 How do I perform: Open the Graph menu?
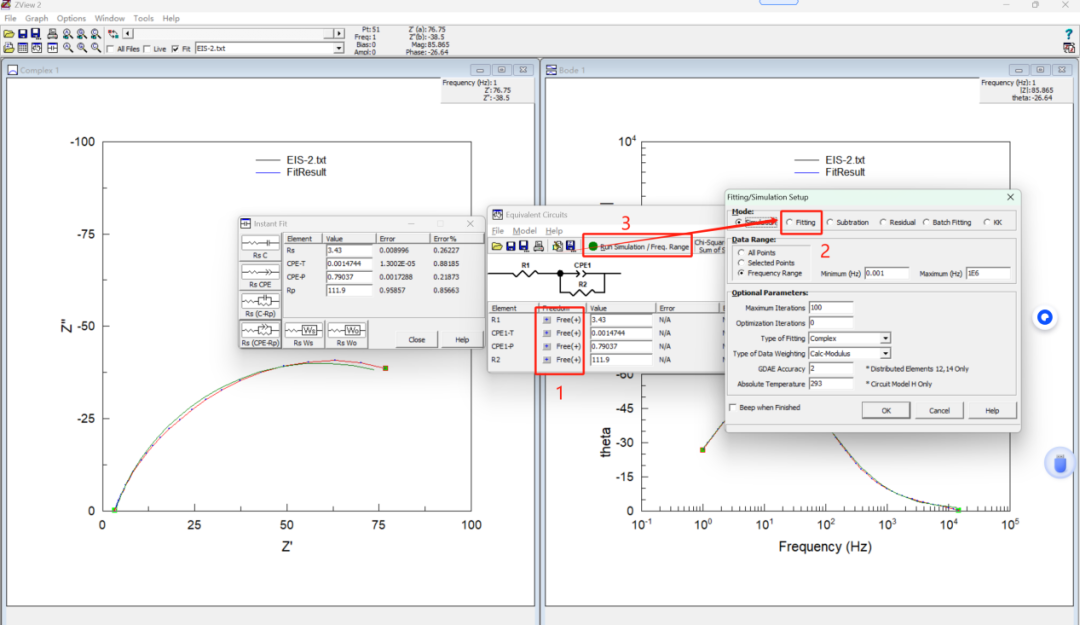pyautogui.click(x=37, y=18)
